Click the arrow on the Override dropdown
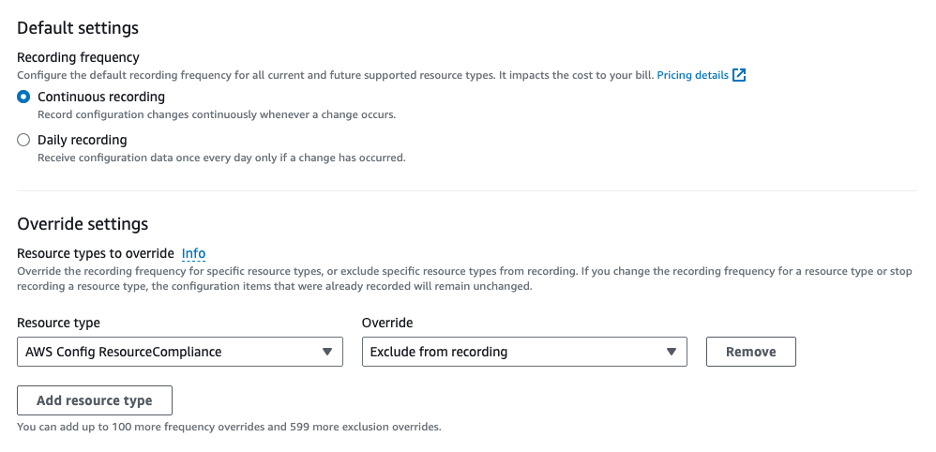 [x=671, y=352]
